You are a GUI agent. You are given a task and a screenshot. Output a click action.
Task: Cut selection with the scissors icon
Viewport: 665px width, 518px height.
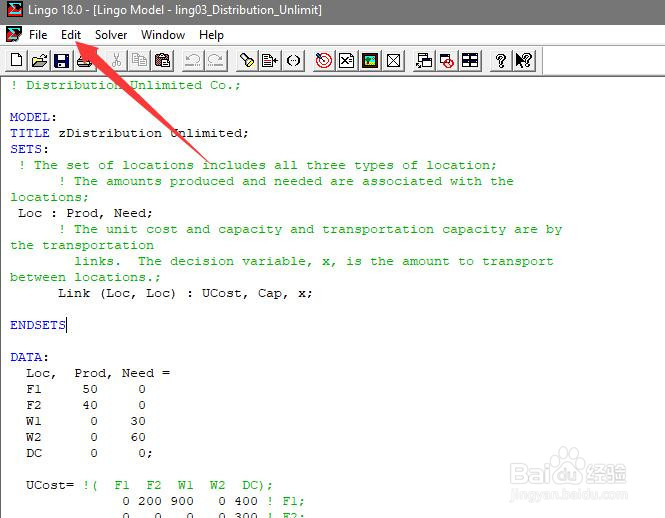[116, 61]
